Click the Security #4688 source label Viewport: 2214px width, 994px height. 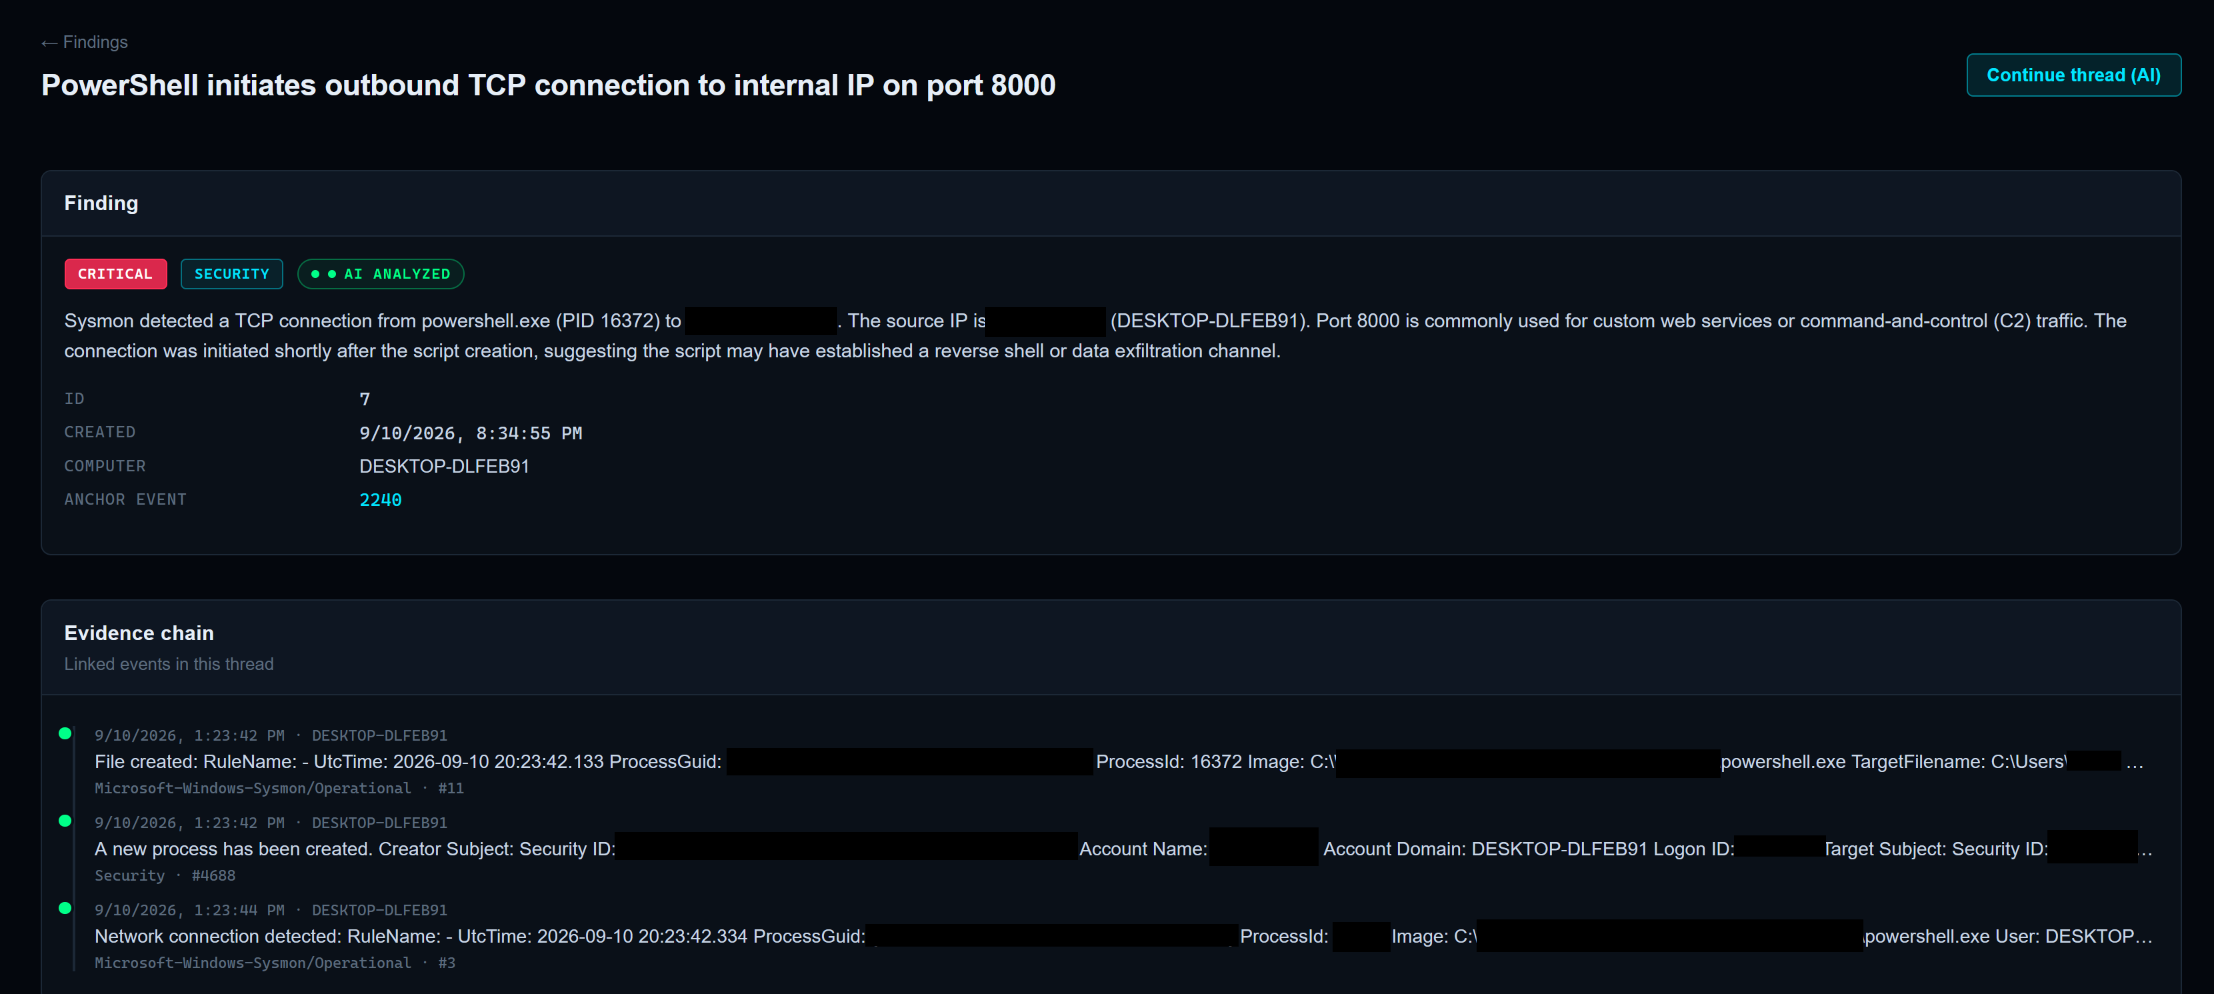pos(165,876)
